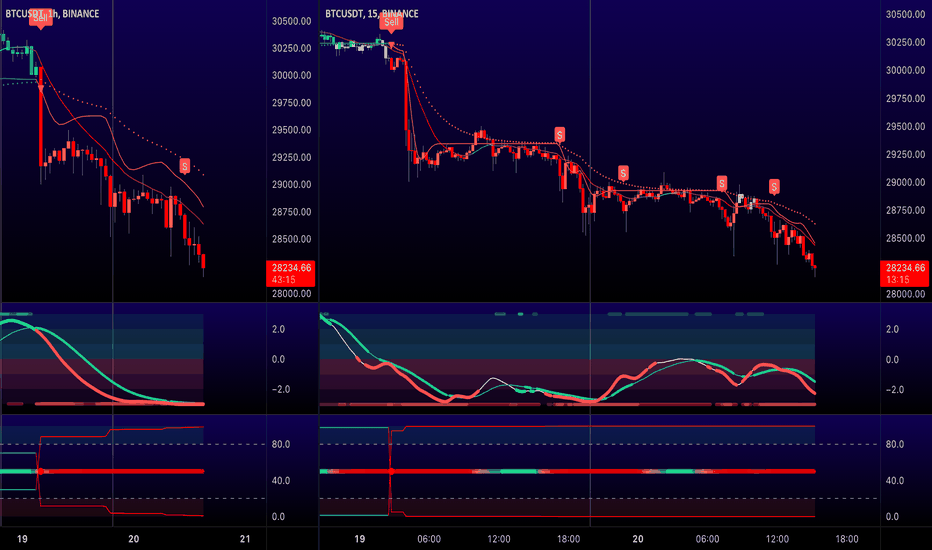Viewport: 932px width, 550px height.
Task: Click date 19 on the 1h time axis
Action: click(x=22, y=539)
